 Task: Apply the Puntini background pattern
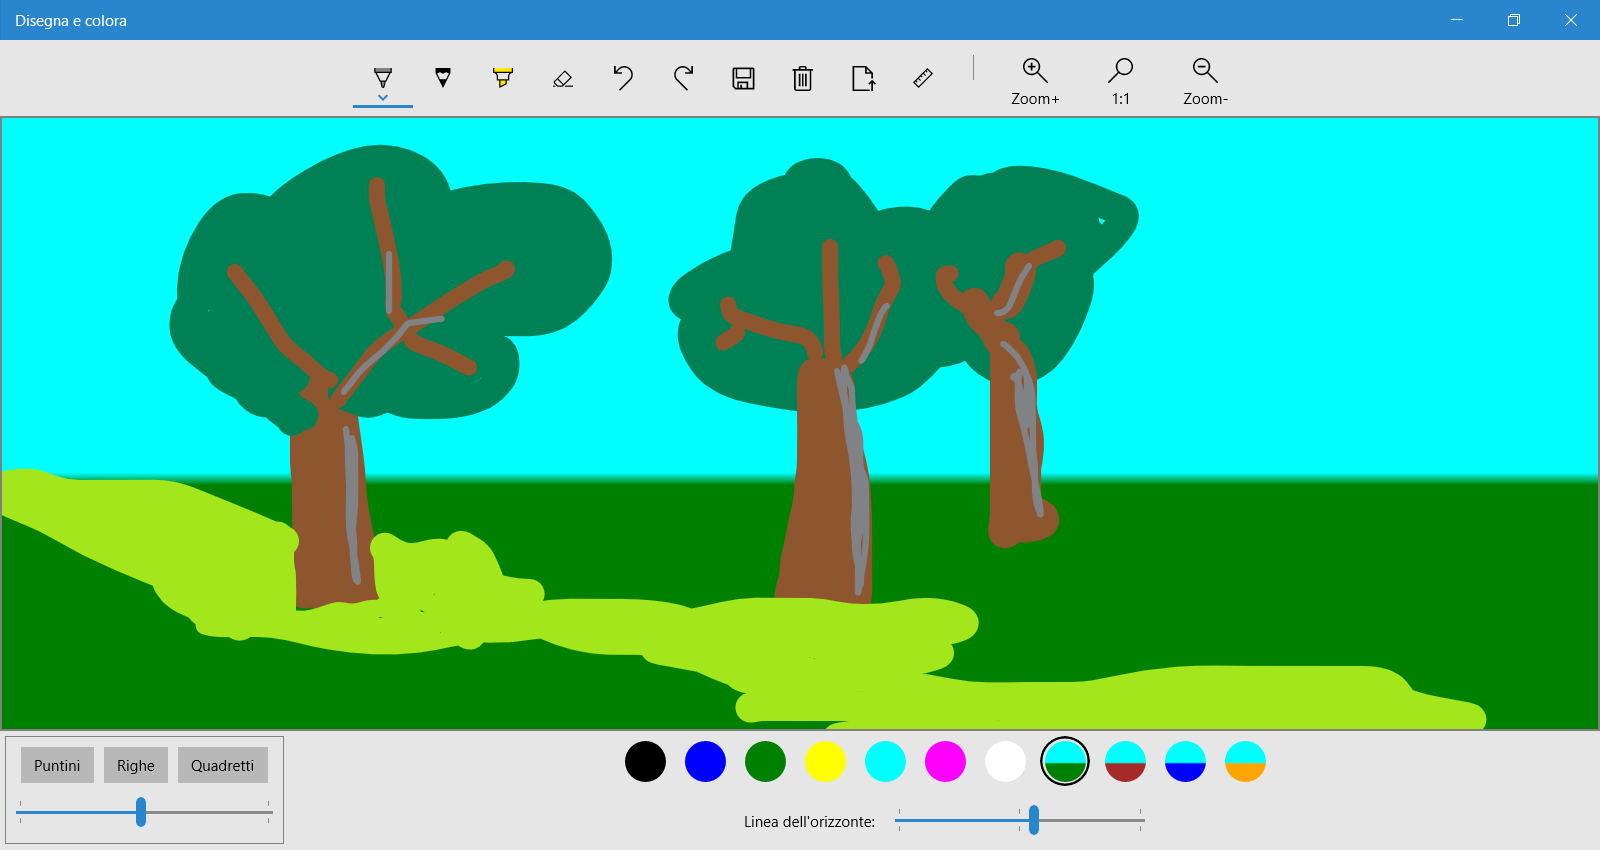tap(57, 765)
